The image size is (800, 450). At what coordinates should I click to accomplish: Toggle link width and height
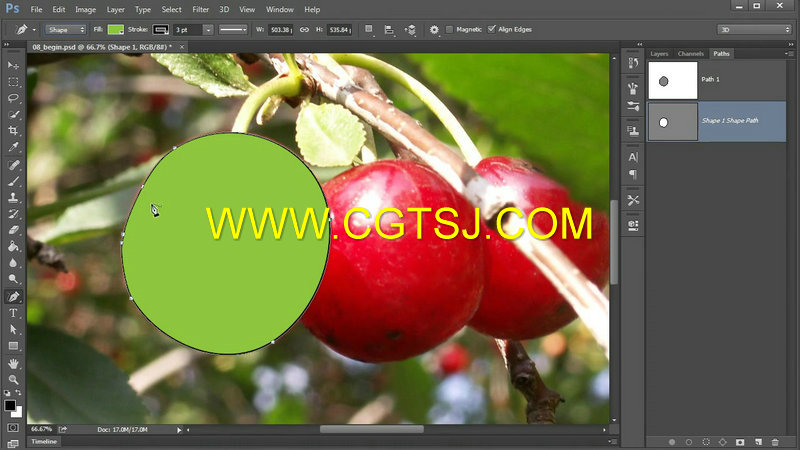pyautogui.click(x=304, y=30)
